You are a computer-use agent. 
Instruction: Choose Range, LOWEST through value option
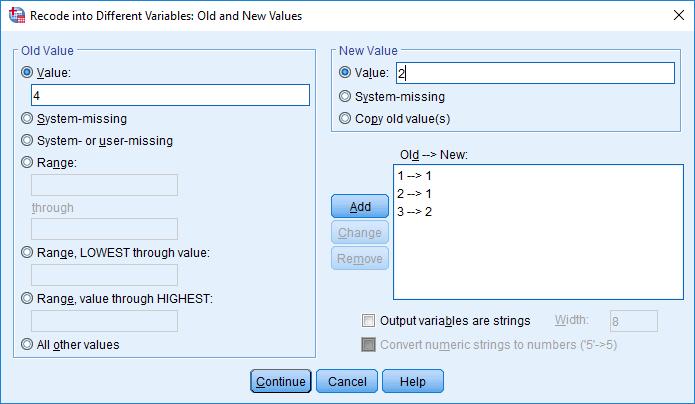pos(27,252)
